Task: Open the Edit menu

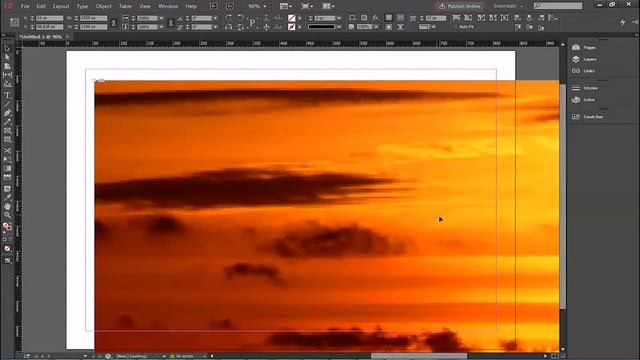Action: click(x=41, y=6)
